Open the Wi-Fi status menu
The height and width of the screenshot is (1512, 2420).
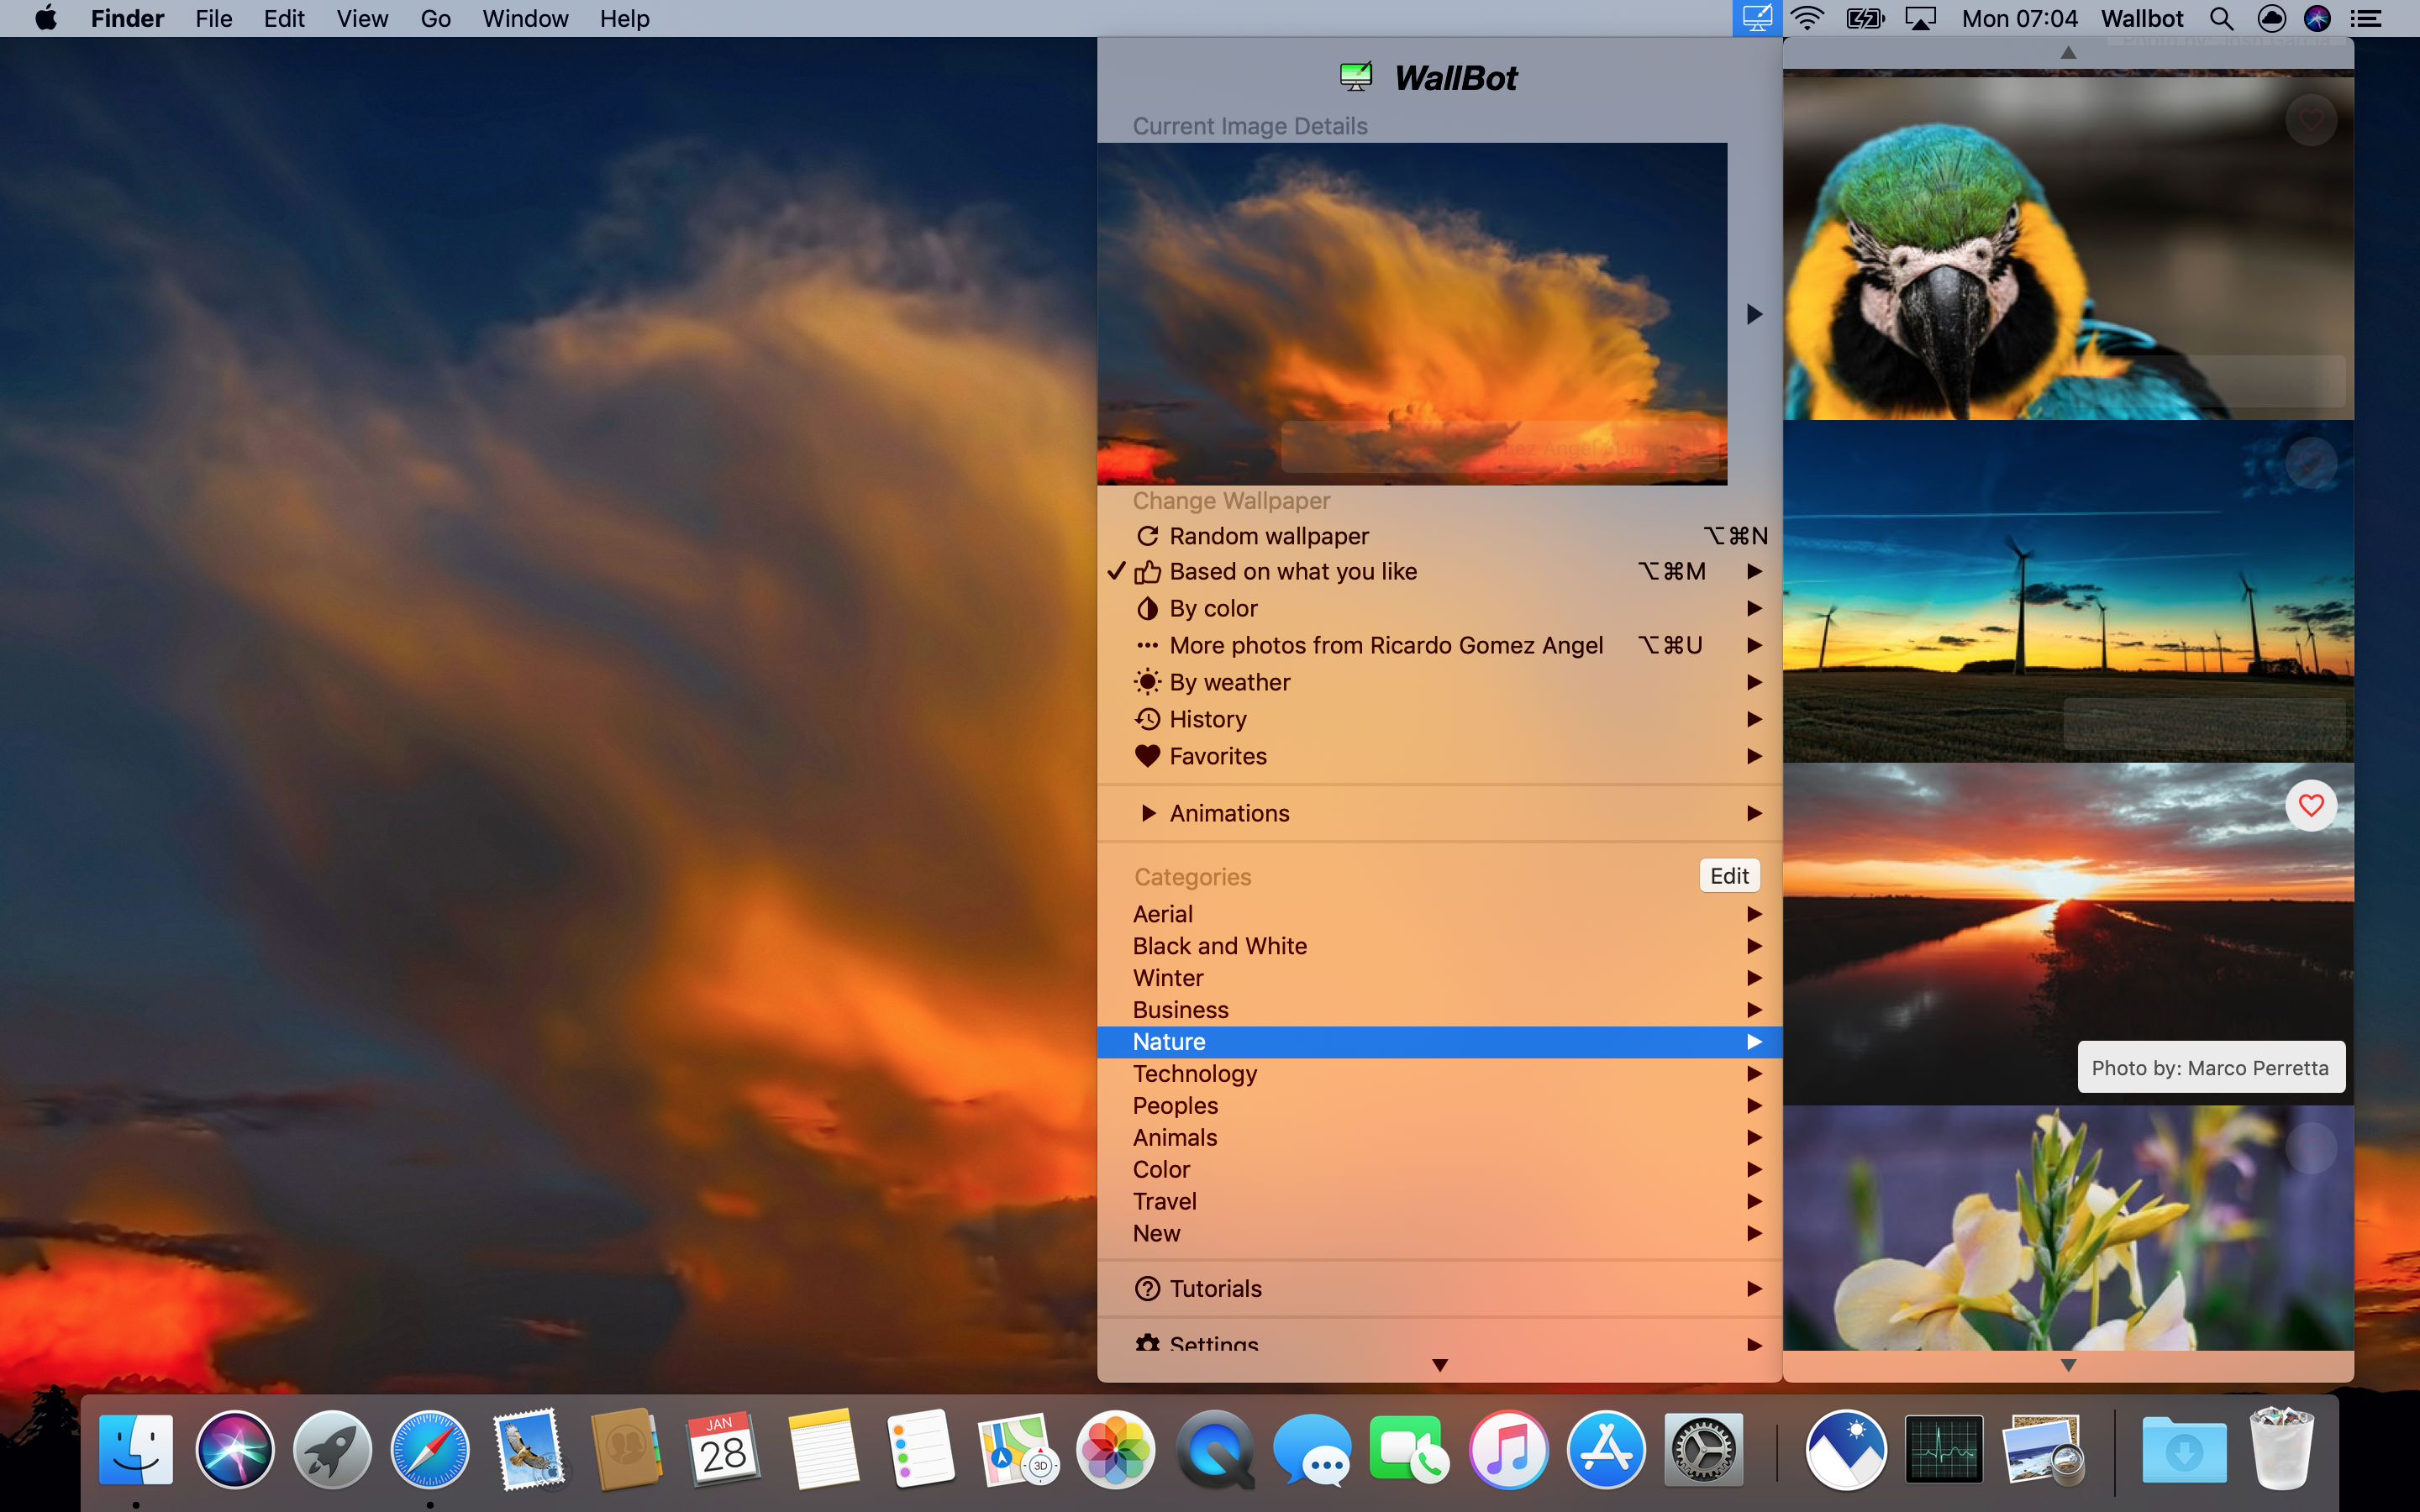pos(1808,18)
